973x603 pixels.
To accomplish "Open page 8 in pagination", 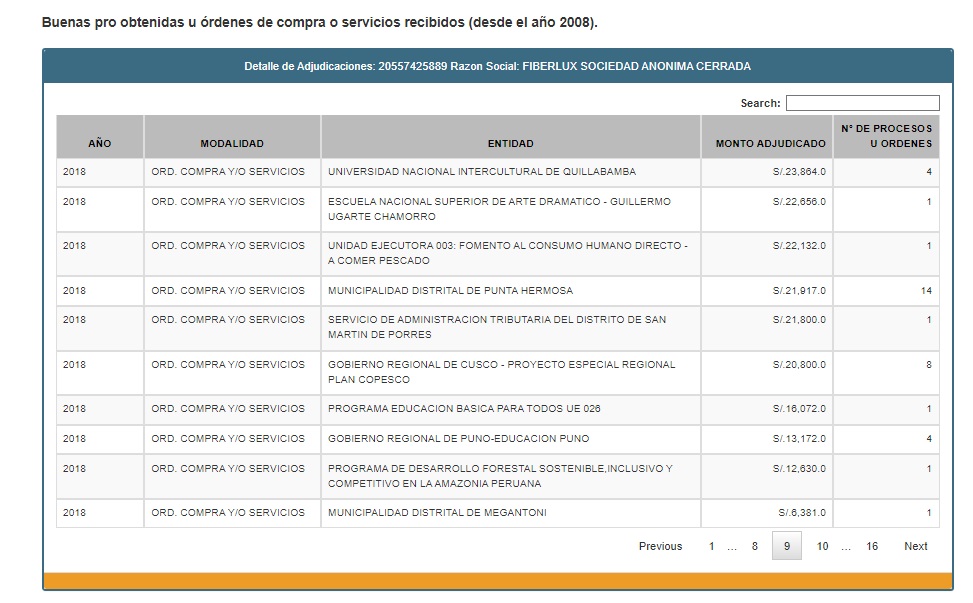I will 755,546.
